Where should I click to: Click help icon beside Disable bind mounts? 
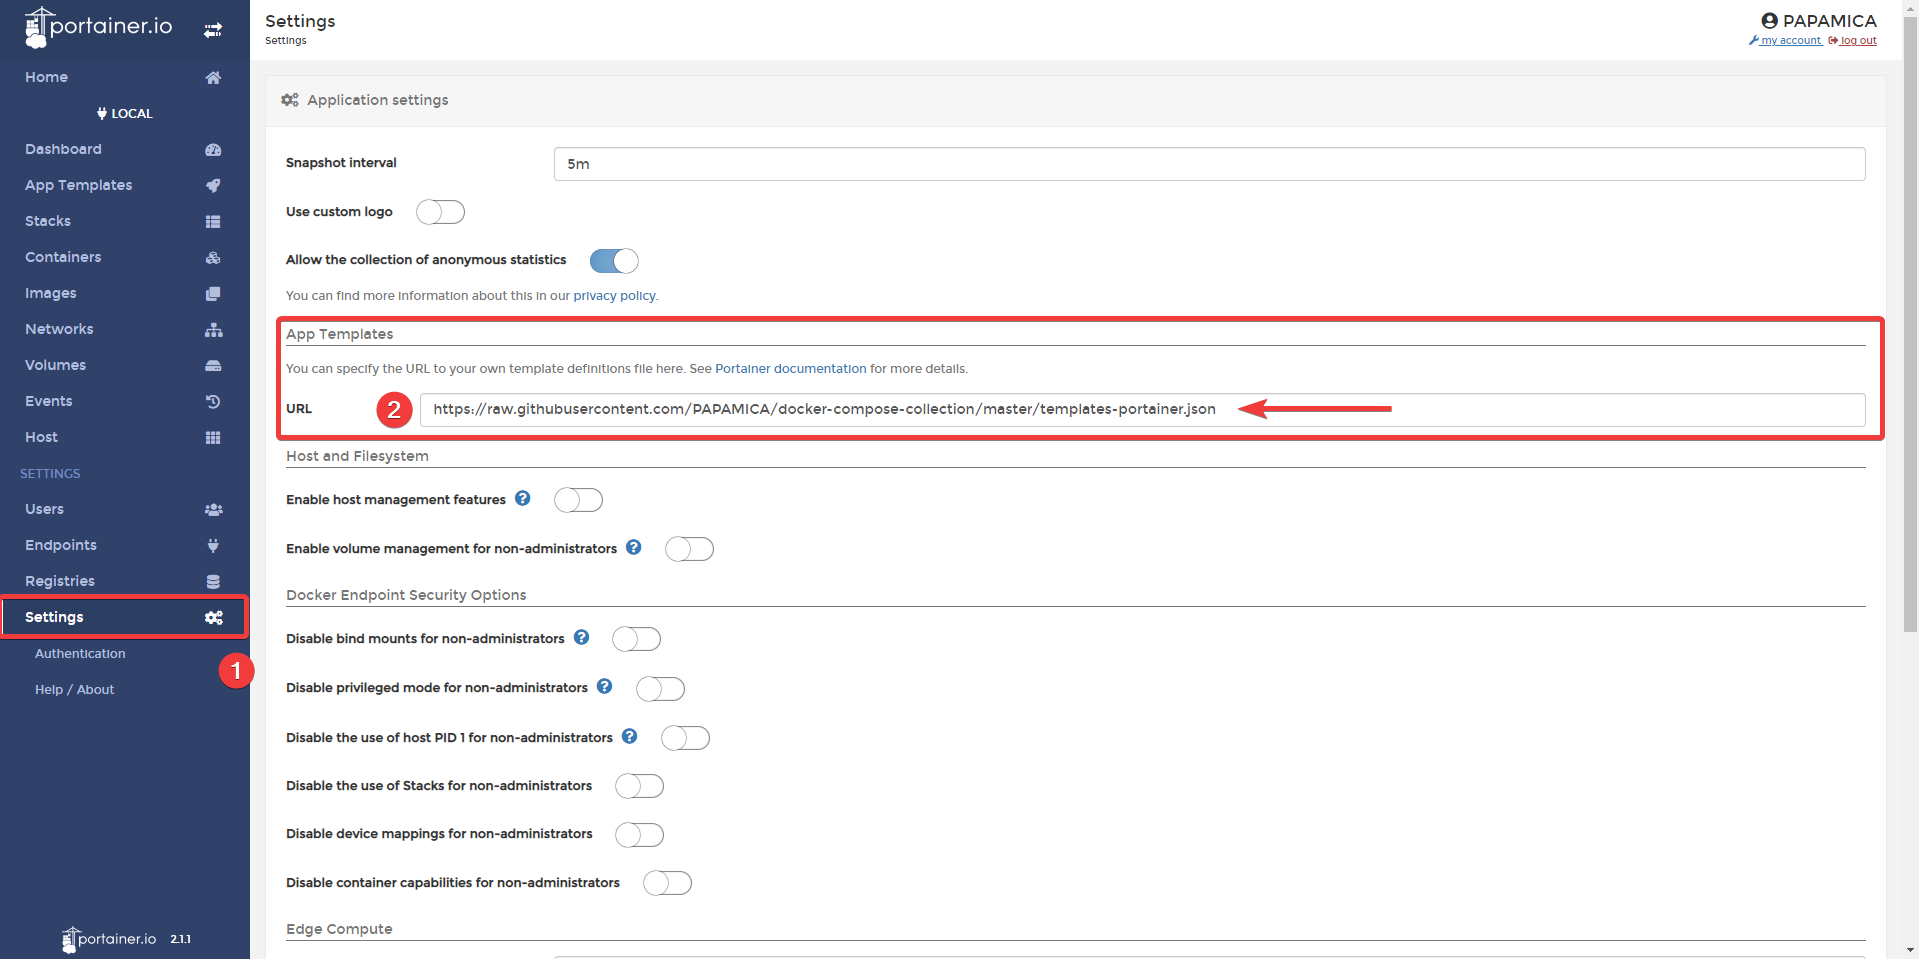(581, 637)
